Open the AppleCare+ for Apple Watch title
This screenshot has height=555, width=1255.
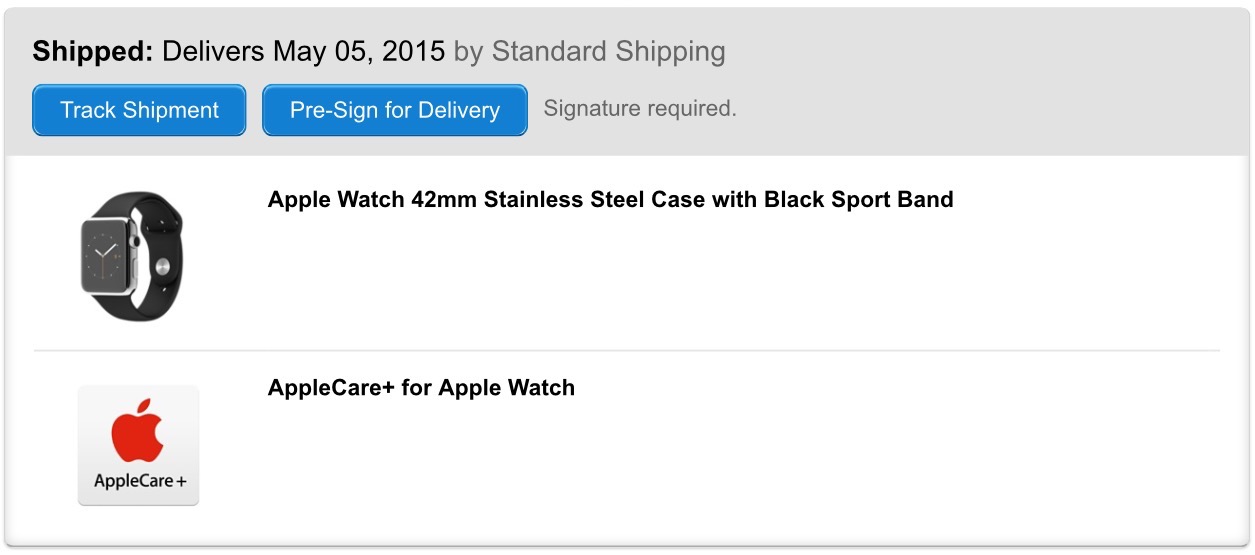click(x=421, y=388)
